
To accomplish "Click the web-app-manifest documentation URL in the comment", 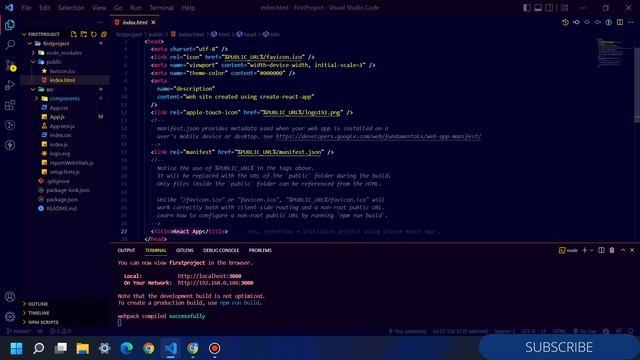I will [378, 136].
